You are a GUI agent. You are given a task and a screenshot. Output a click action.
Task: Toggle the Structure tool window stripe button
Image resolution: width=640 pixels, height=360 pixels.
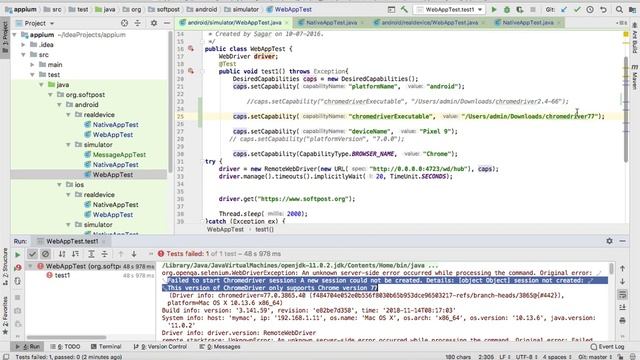tap(5, 266)
